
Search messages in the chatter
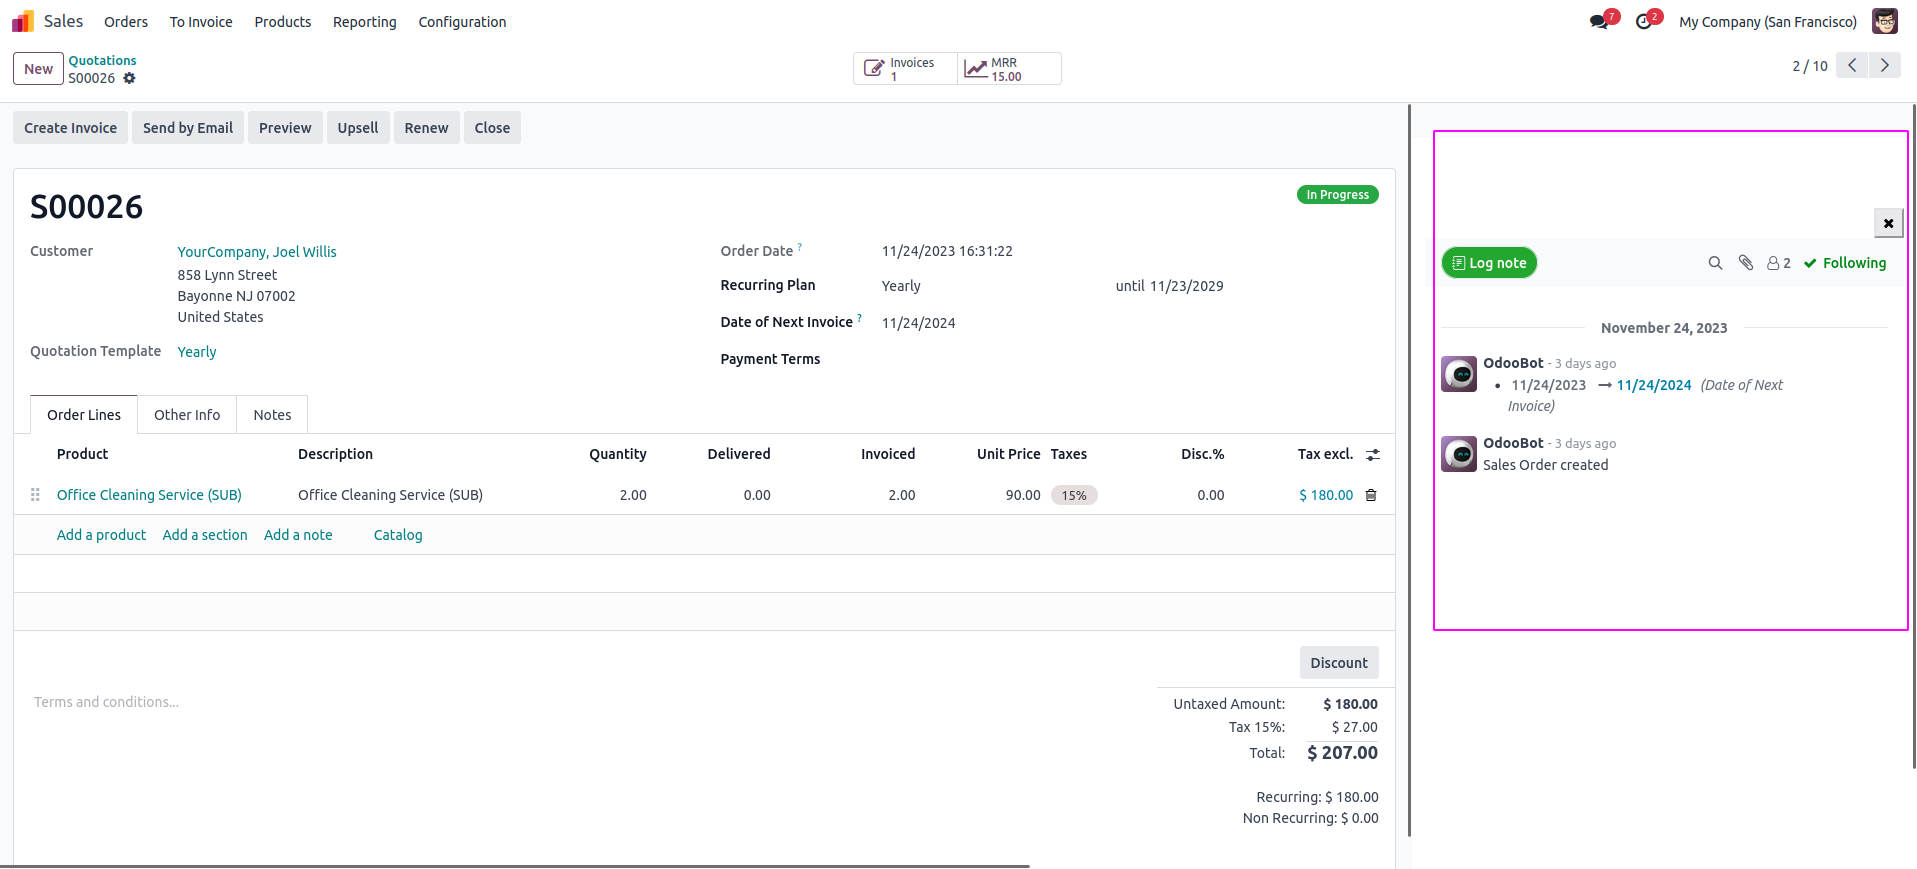coord(1715,263)
